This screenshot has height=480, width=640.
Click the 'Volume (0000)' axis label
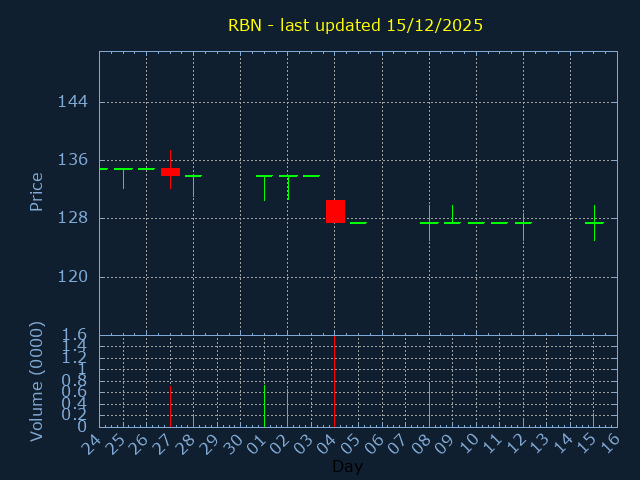click(37, 381)
